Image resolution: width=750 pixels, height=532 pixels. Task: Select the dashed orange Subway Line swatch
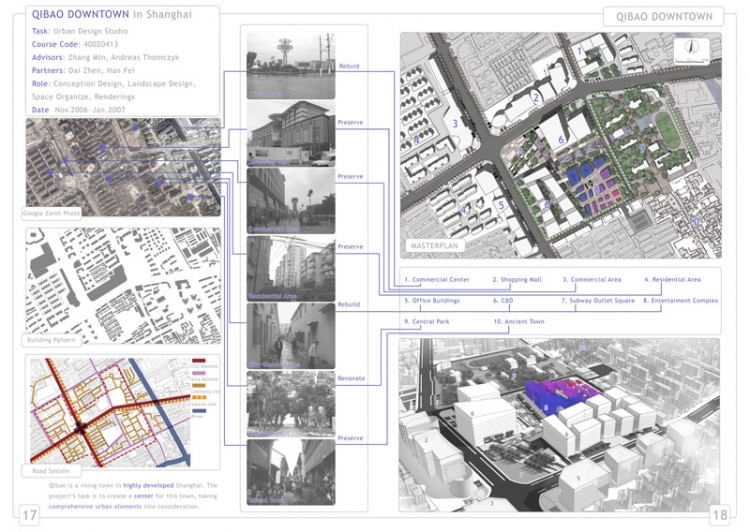[x=199, y=398]
